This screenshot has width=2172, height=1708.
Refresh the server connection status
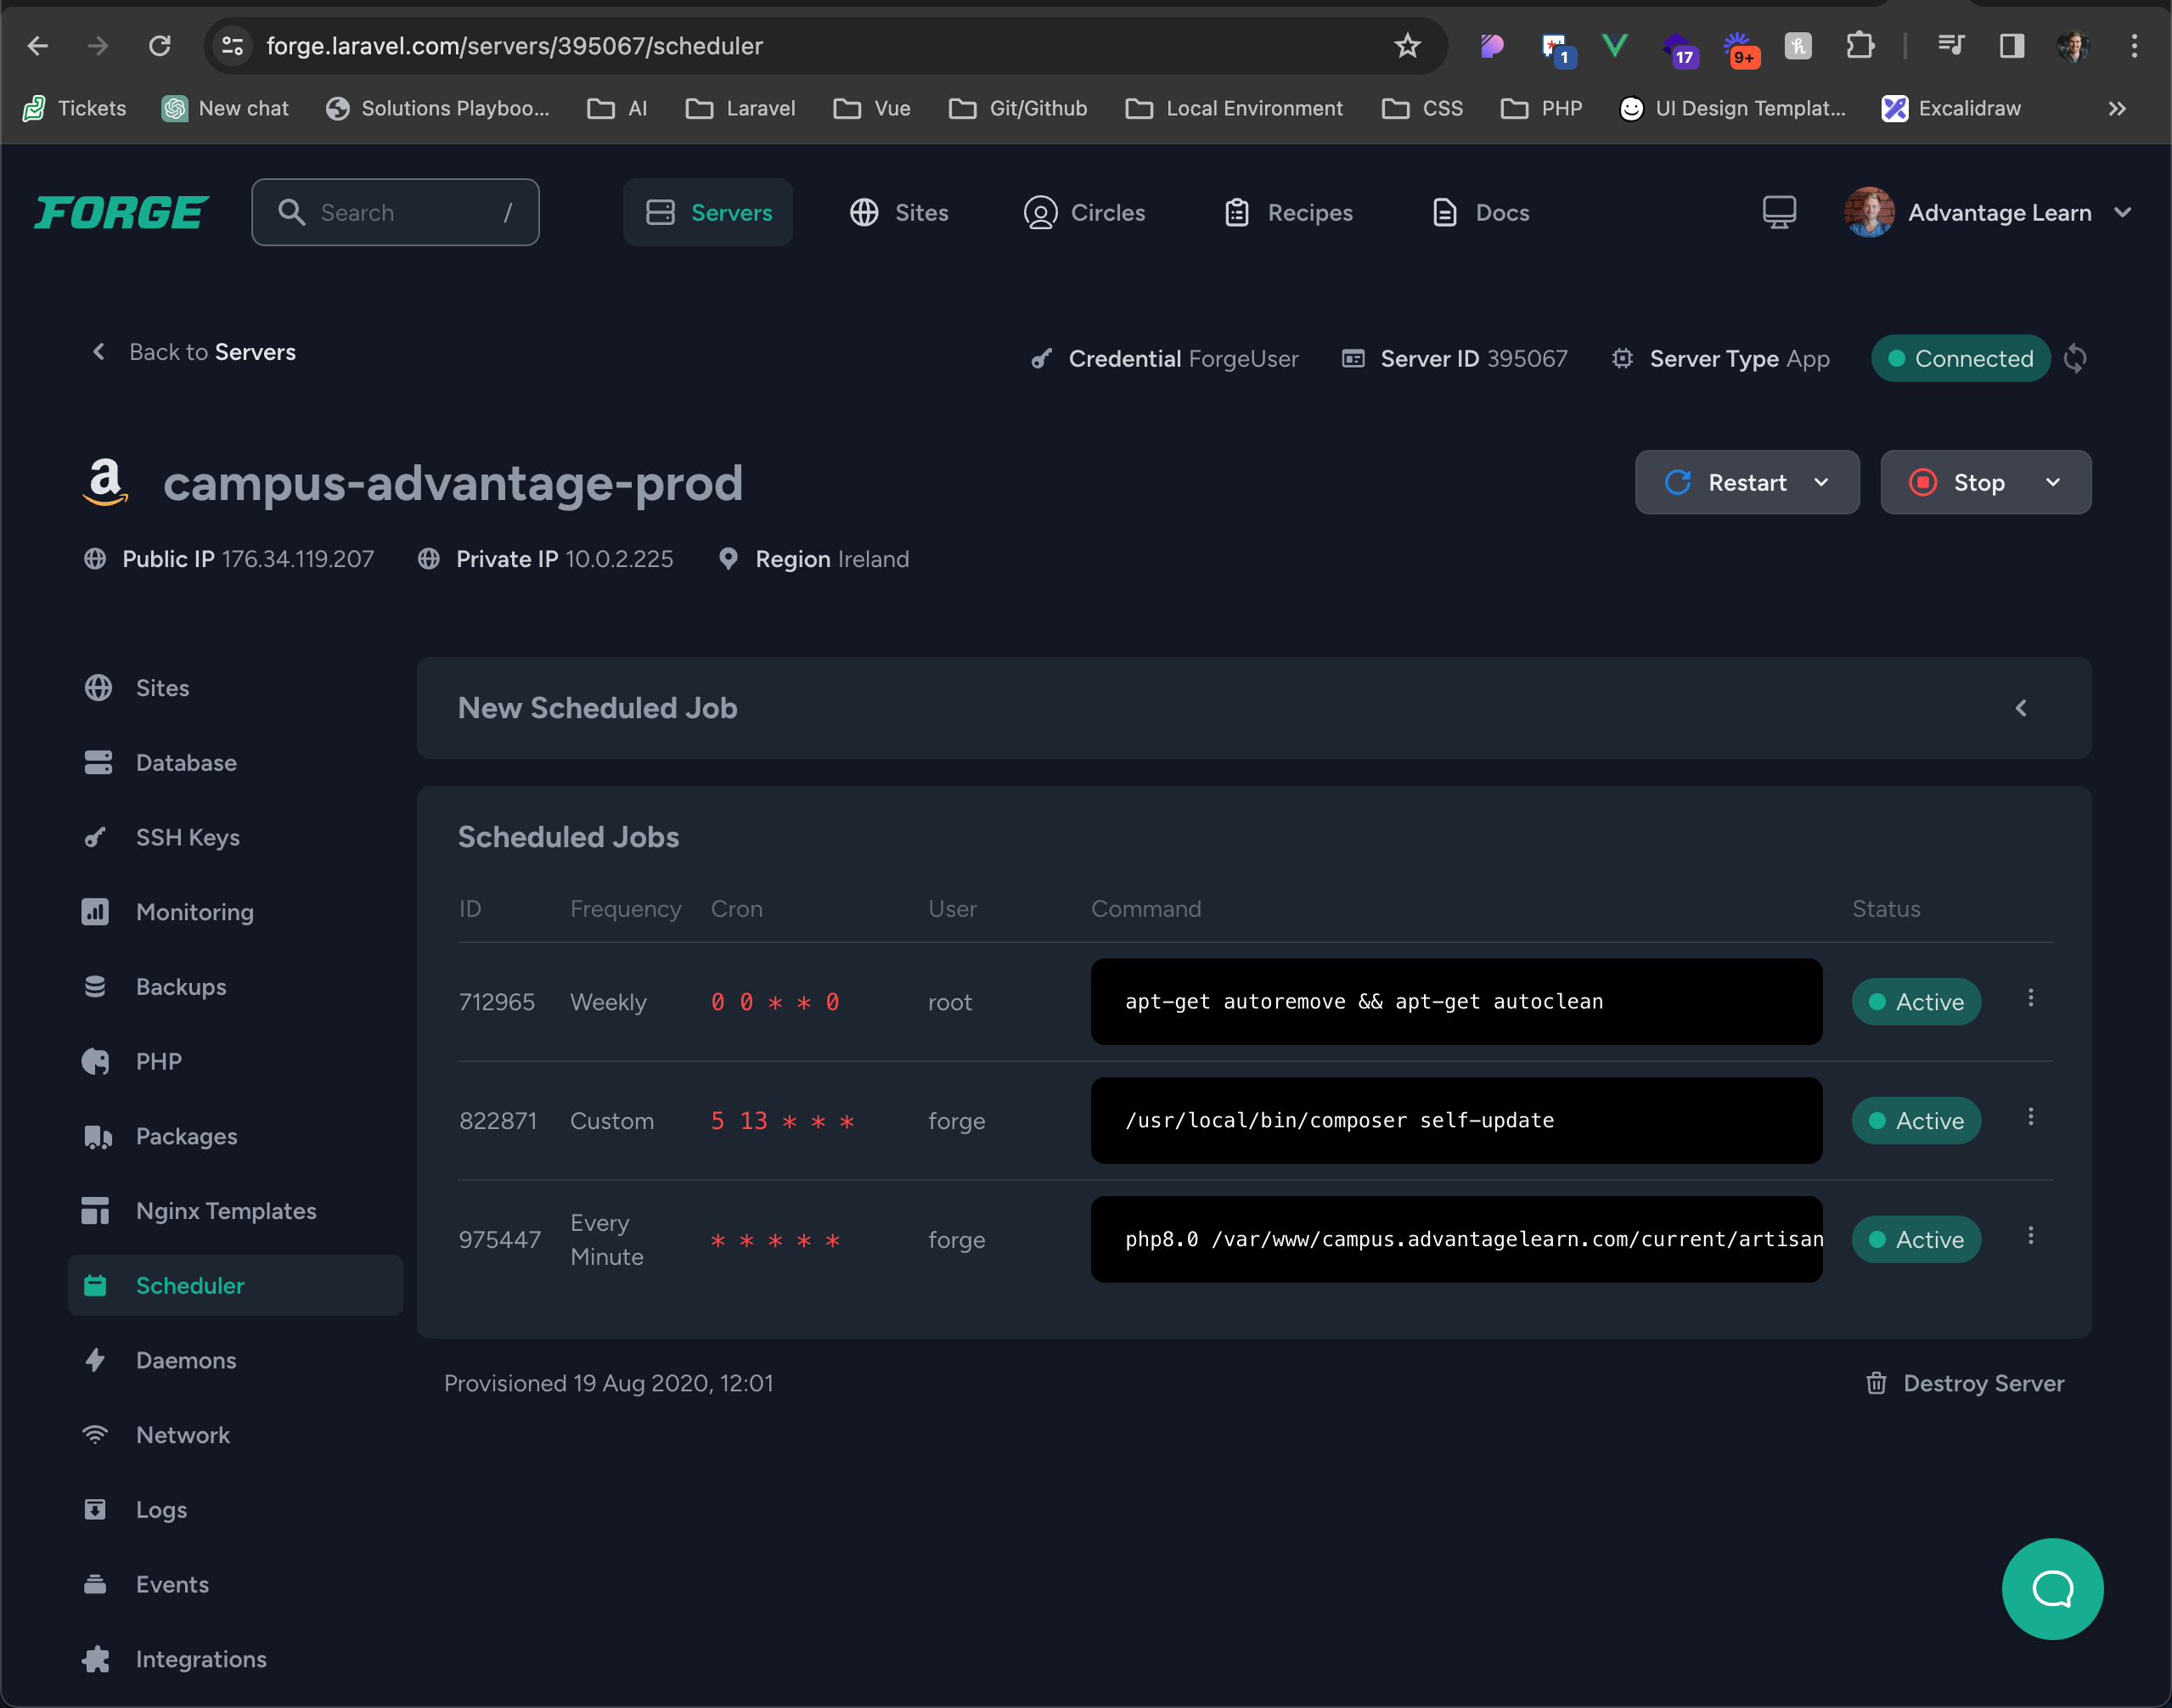pyautogui.click(x=2075, y=358)
